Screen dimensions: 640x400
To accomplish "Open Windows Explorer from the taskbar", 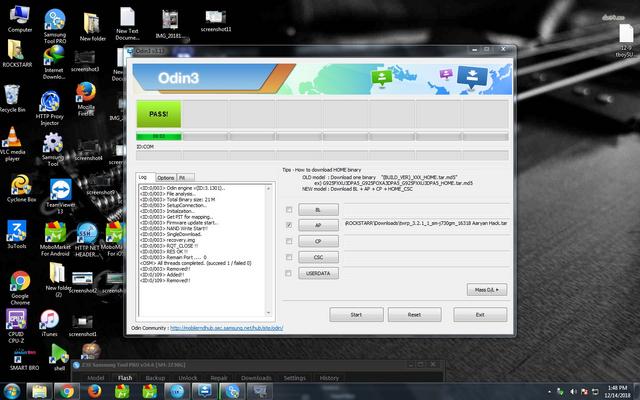I will coord(40,391).
